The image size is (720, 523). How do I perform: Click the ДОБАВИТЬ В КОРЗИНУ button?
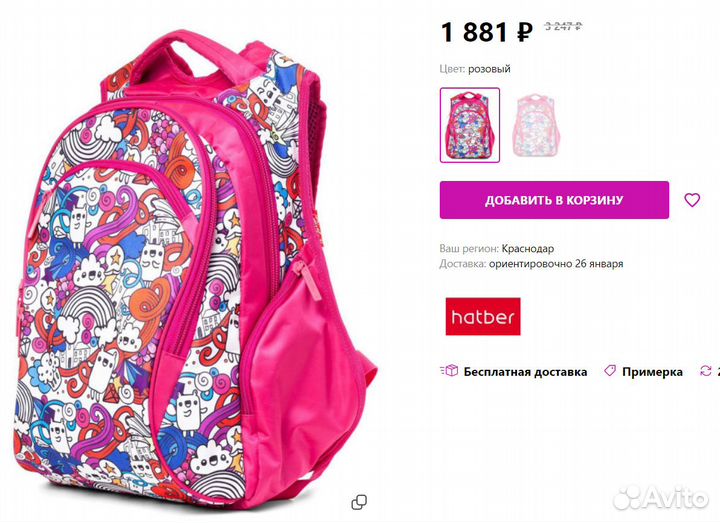tap(554, 200)
